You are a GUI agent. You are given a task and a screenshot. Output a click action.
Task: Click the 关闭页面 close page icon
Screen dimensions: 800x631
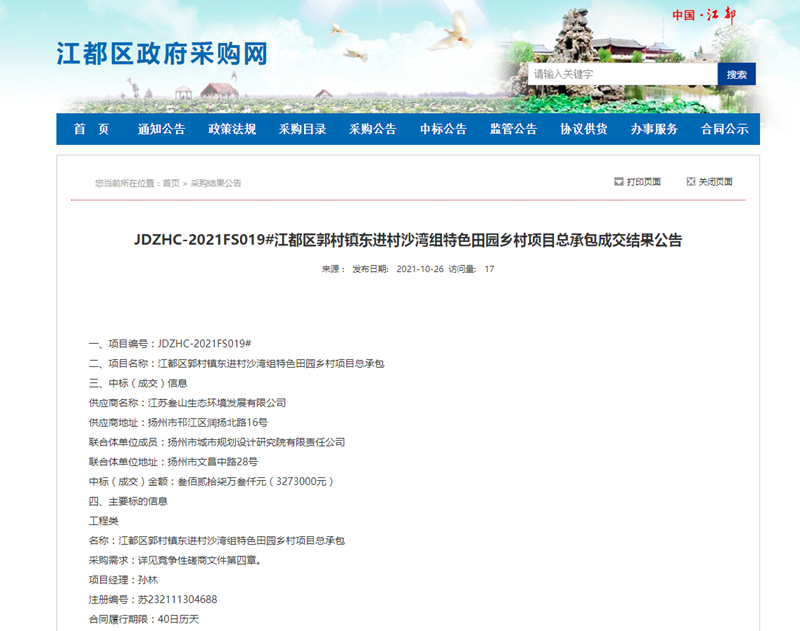point(690,182)
